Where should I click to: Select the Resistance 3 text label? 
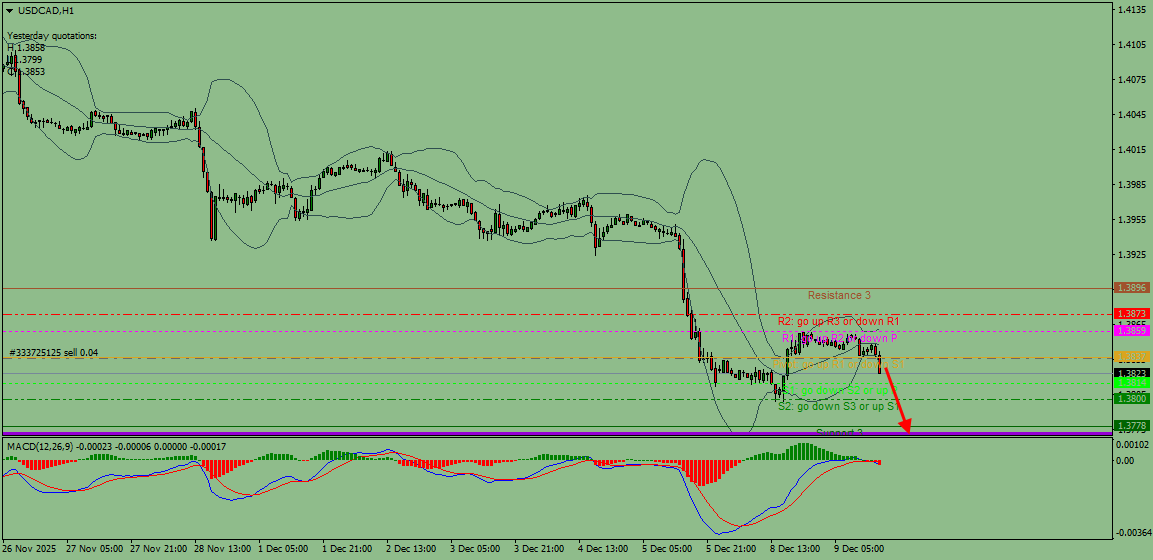click(839, 295)
